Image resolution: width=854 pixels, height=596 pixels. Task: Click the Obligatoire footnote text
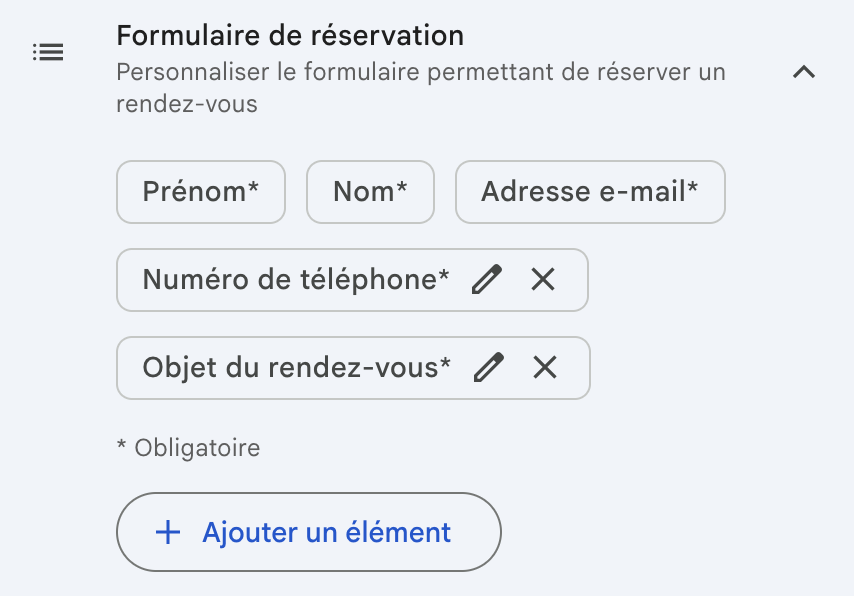click(x=197, y=448)
